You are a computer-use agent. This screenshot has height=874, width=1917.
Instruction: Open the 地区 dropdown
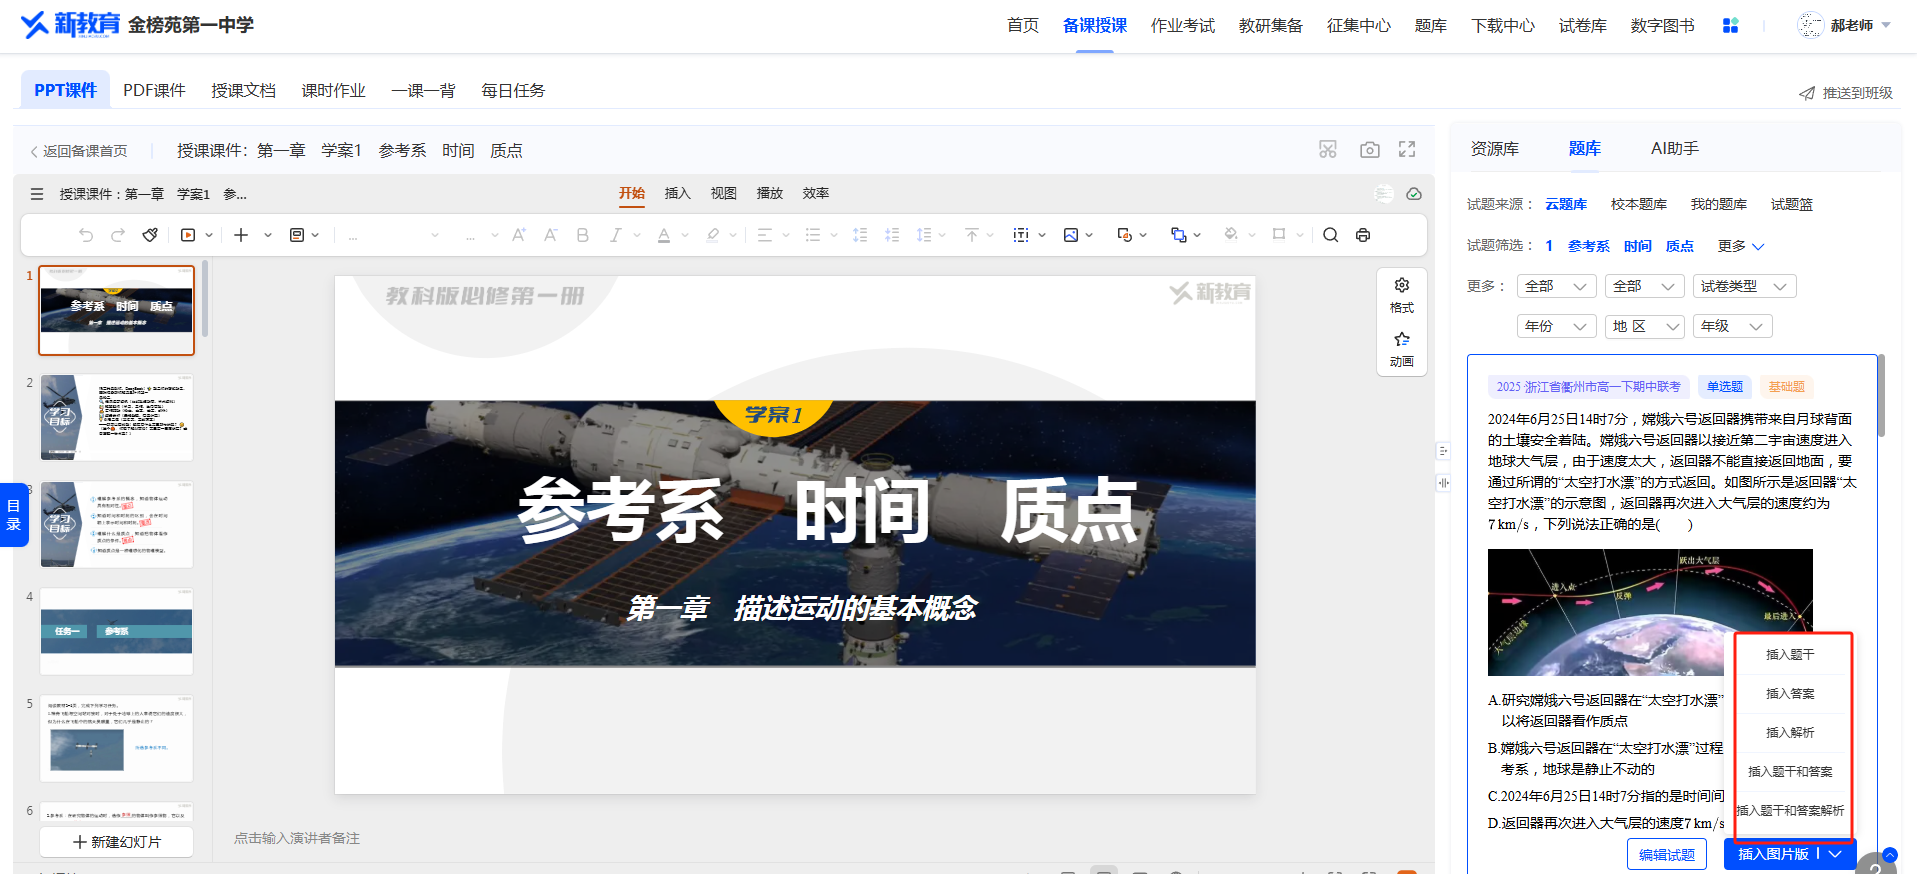click(1645, 326)
